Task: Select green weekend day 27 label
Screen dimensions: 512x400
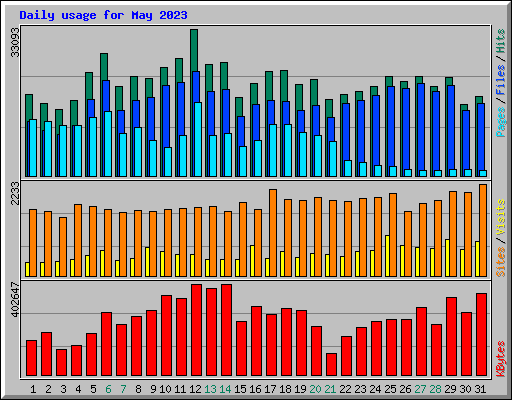Action: tap(420, 389)
